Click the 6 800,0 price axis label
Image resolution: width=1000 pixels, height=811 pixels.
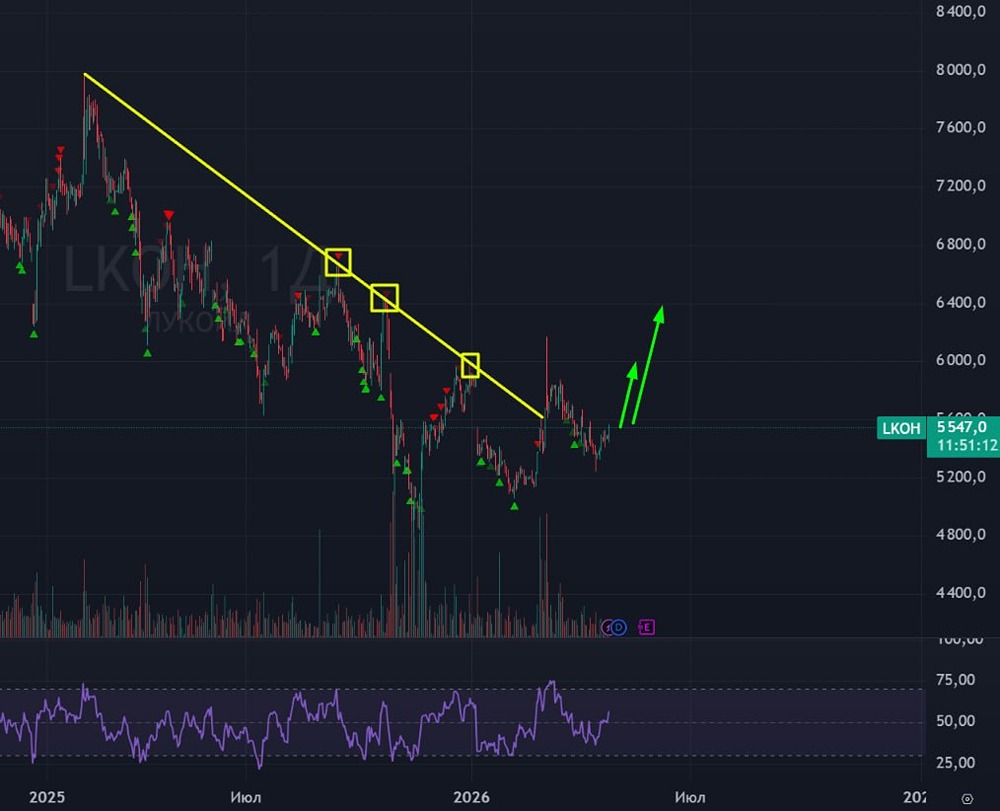pos(961,244)
